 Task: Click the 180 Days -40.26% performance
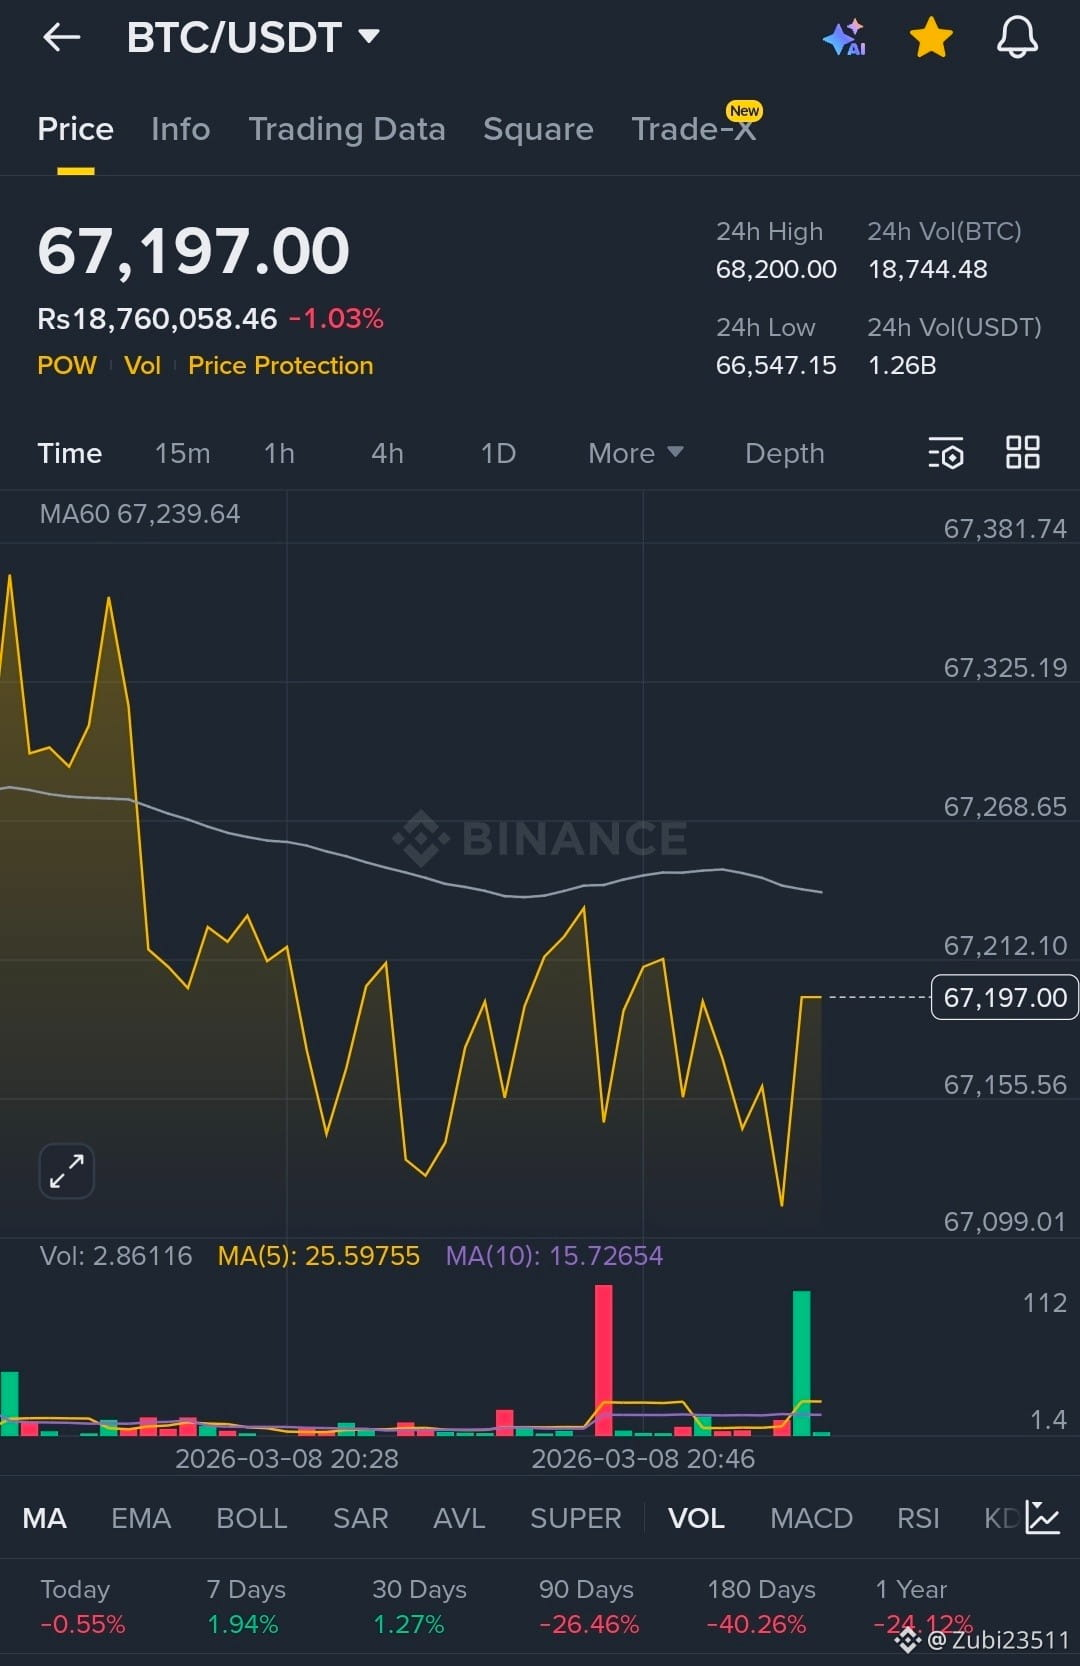click(x=761, y=1606)
